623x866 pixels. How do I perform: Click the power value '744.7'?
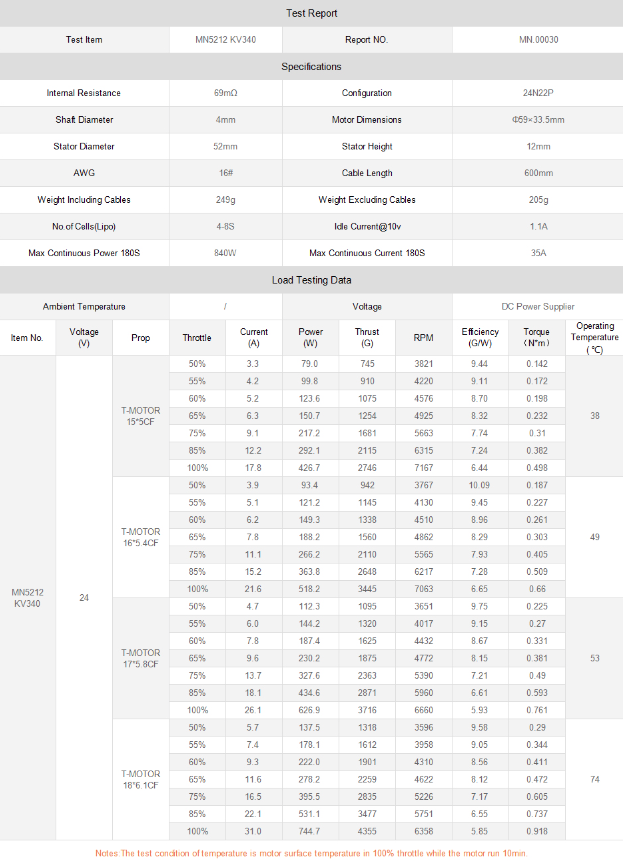tap(309, 831)
